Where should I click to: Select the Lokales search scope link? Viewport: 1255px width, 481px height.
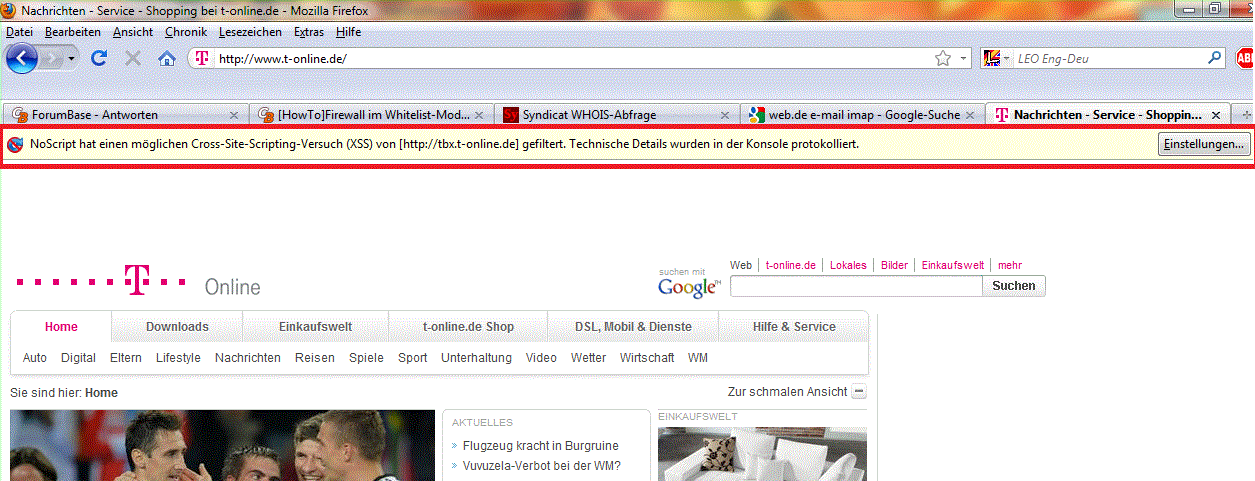[848, 265]
